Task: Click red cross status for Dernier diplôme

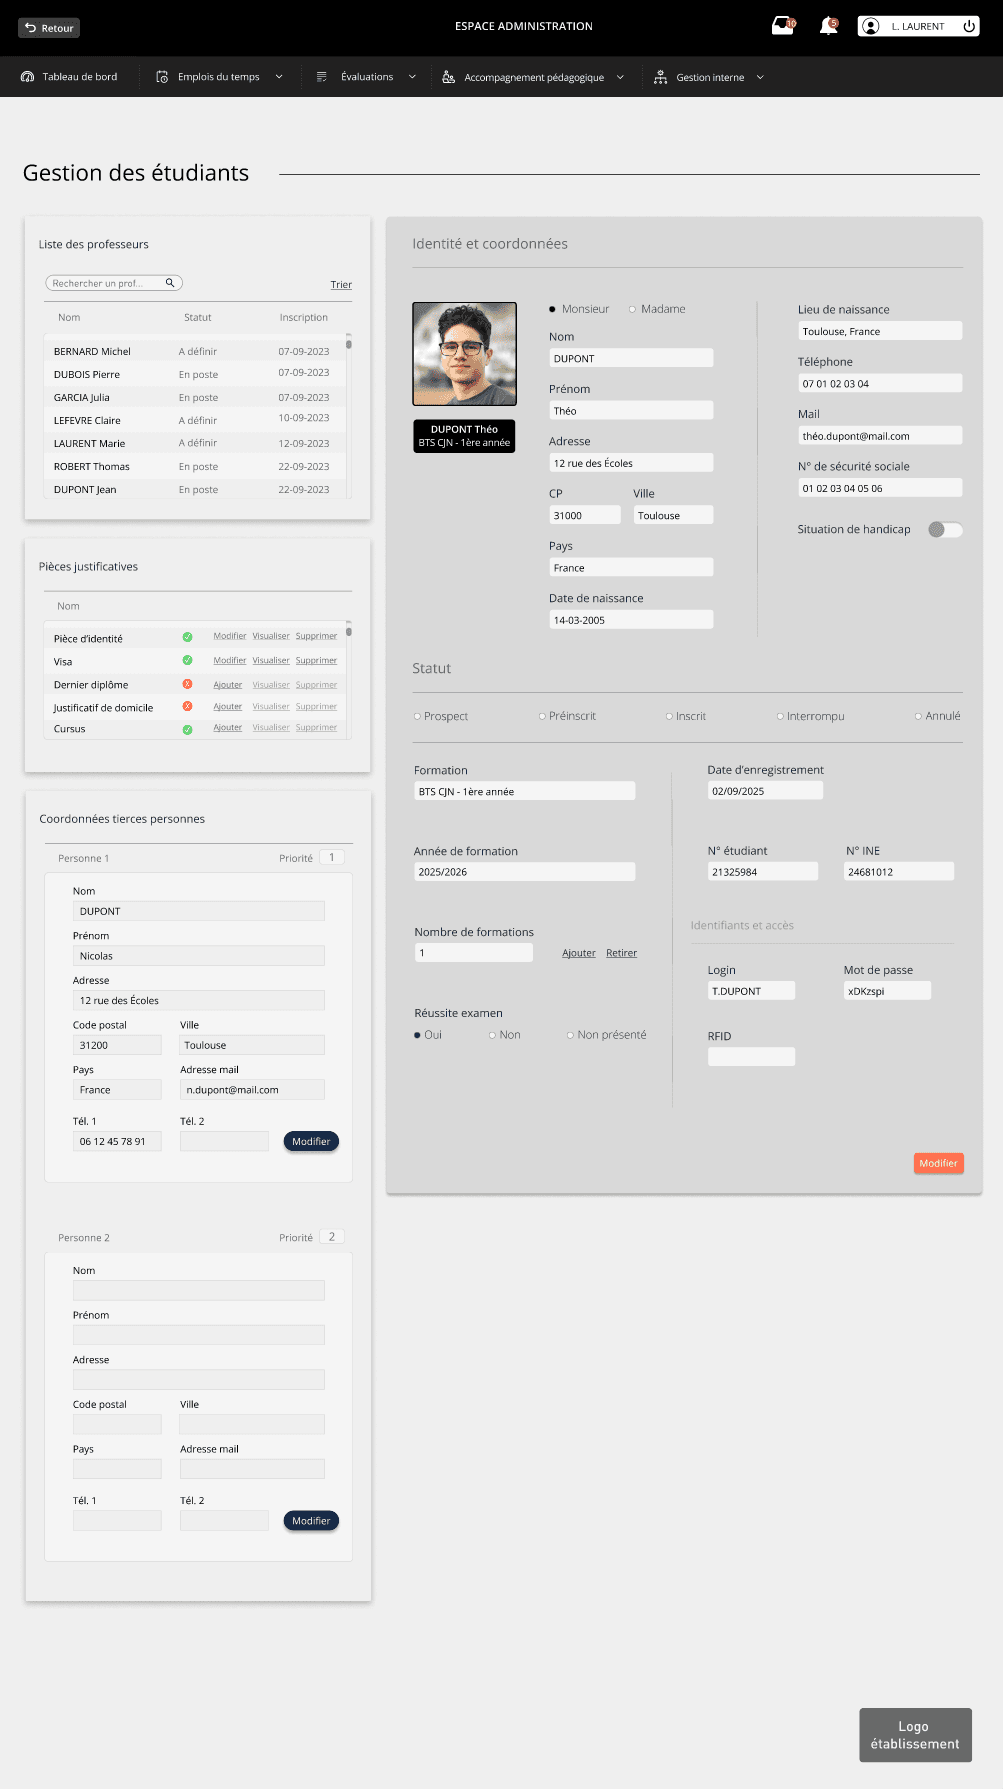Action: 187,684
